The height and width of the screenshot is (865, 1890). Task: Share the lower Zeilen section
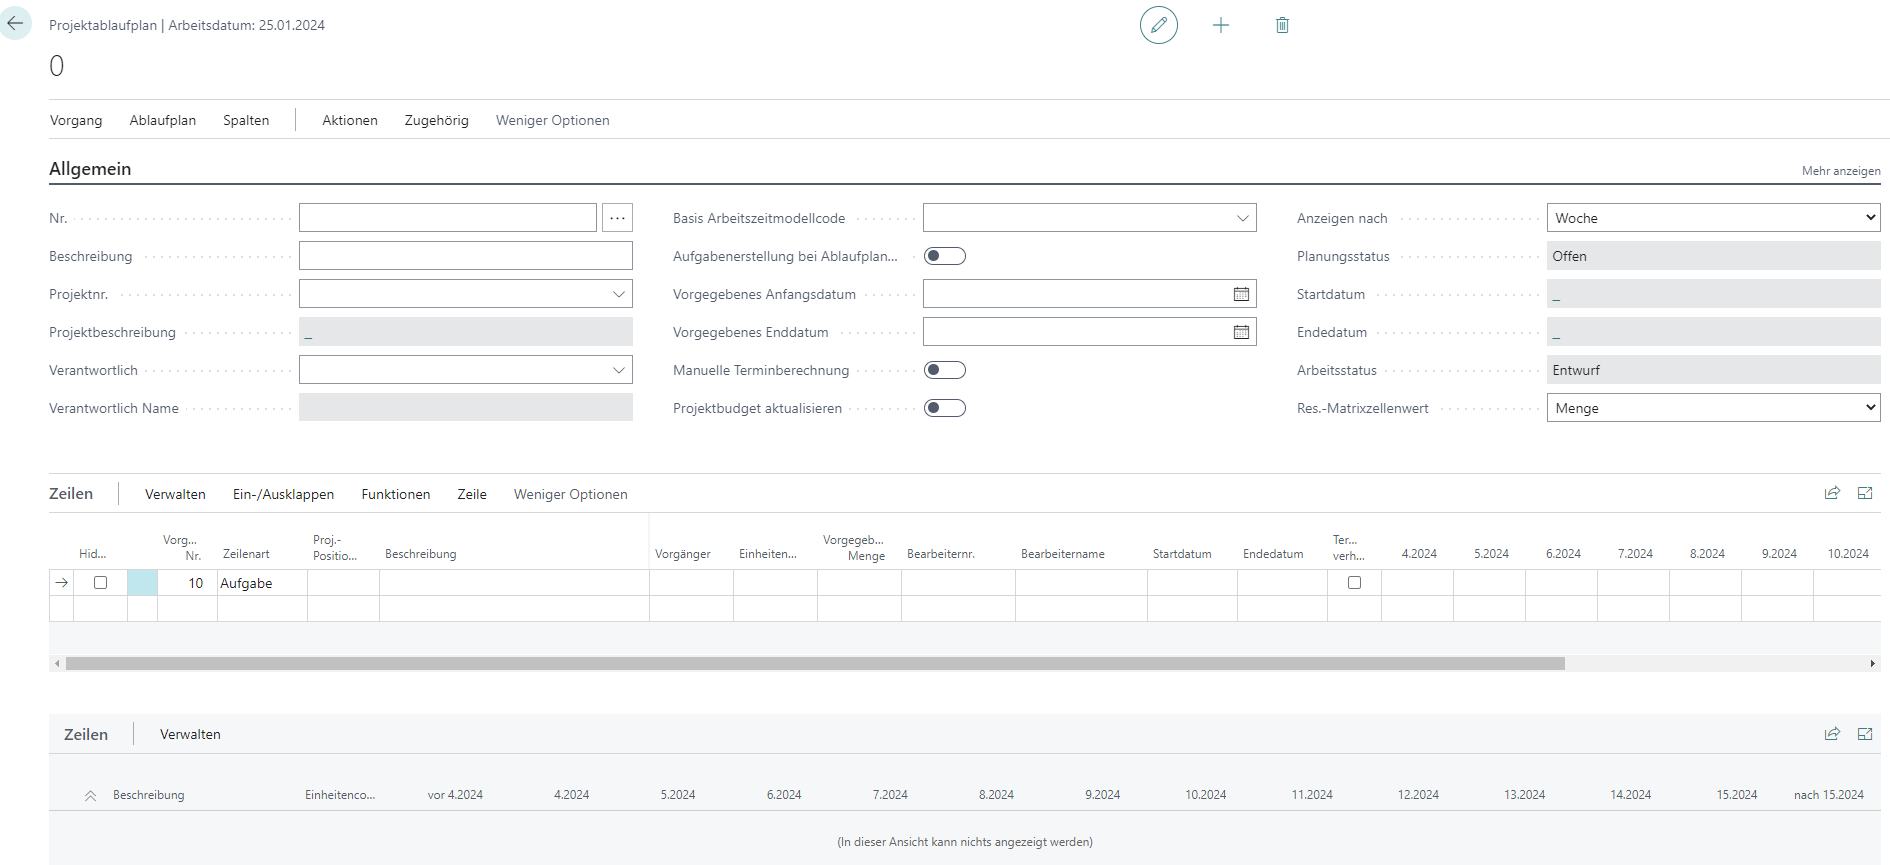coord(1832,734)
